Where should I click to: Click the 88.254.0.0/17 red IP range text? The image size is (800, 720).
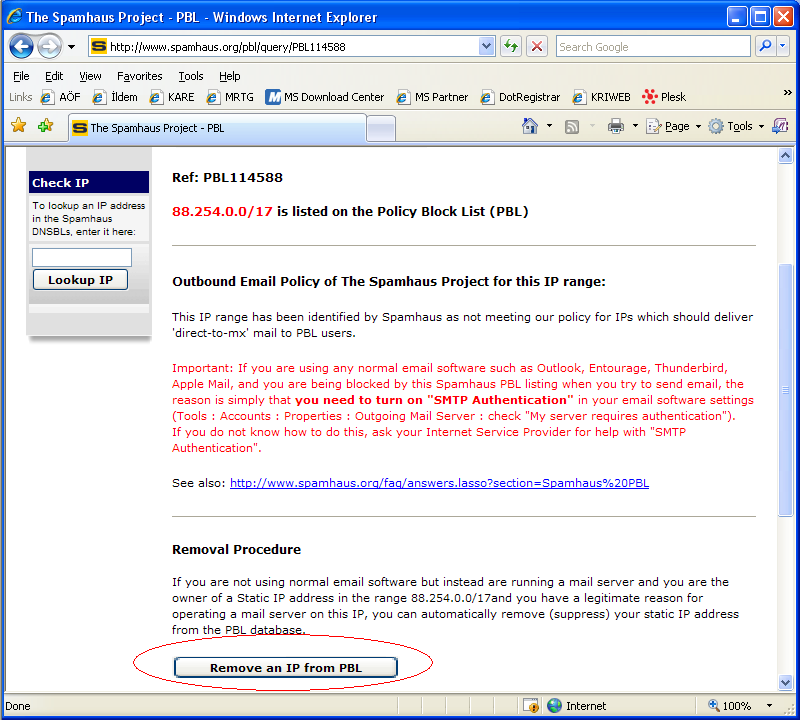pyautogui.click(x=222, y=211)
